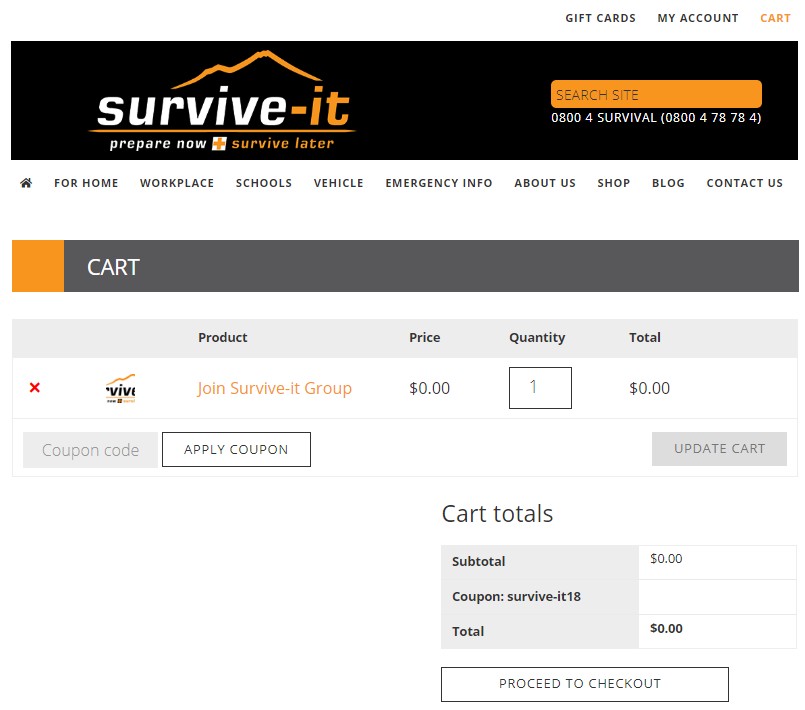Go to the home page icon
This screenshot has width=805, height=710.
tap(26, 183)
